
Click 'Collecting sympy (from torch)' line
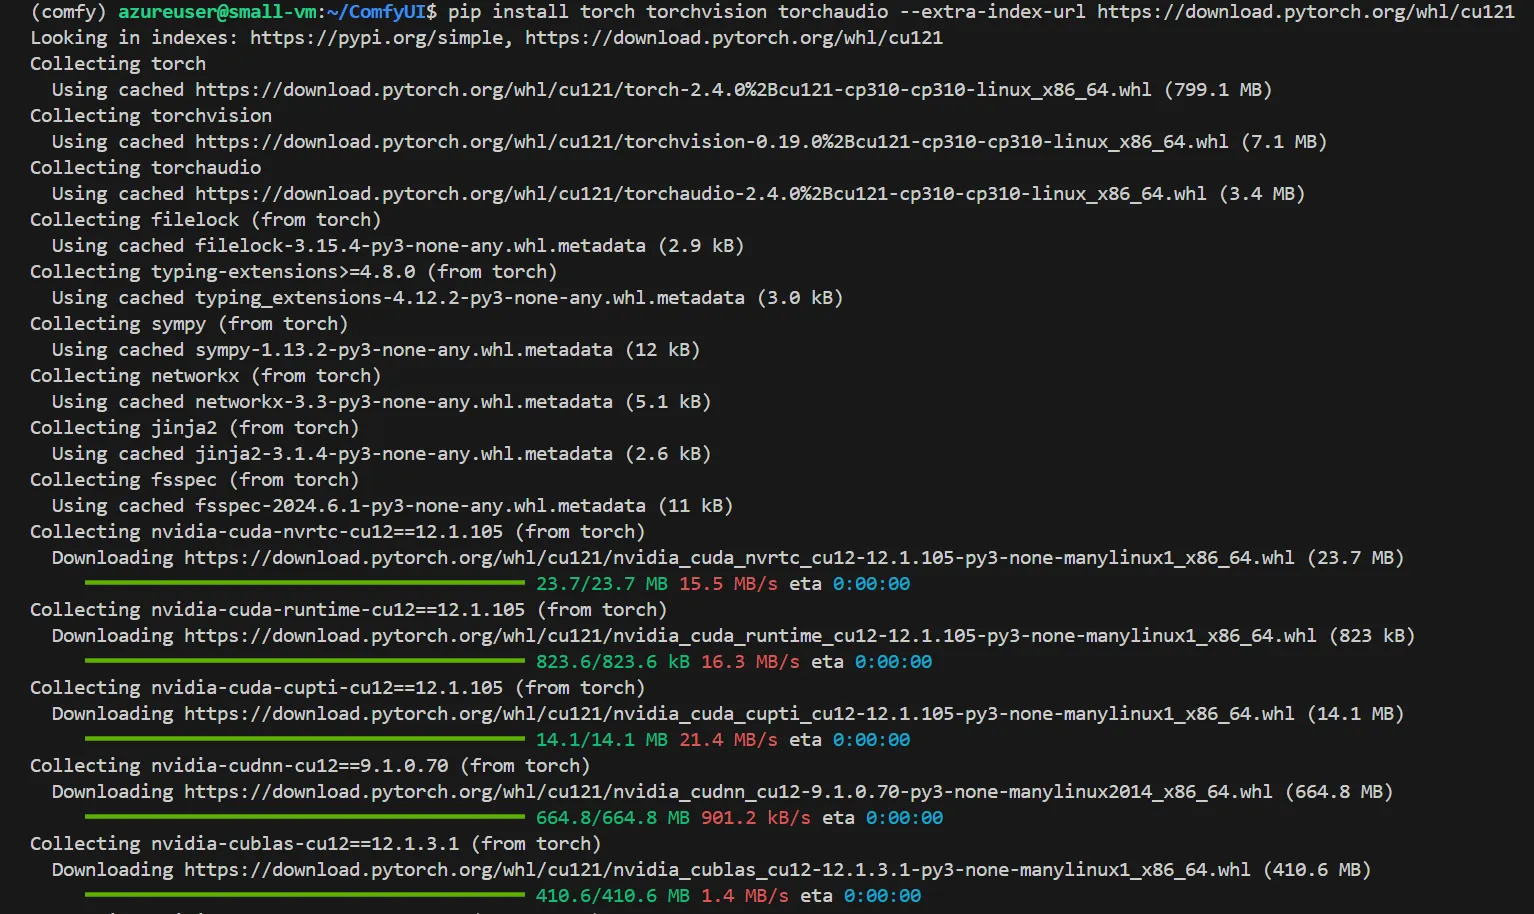coord(189,324)
